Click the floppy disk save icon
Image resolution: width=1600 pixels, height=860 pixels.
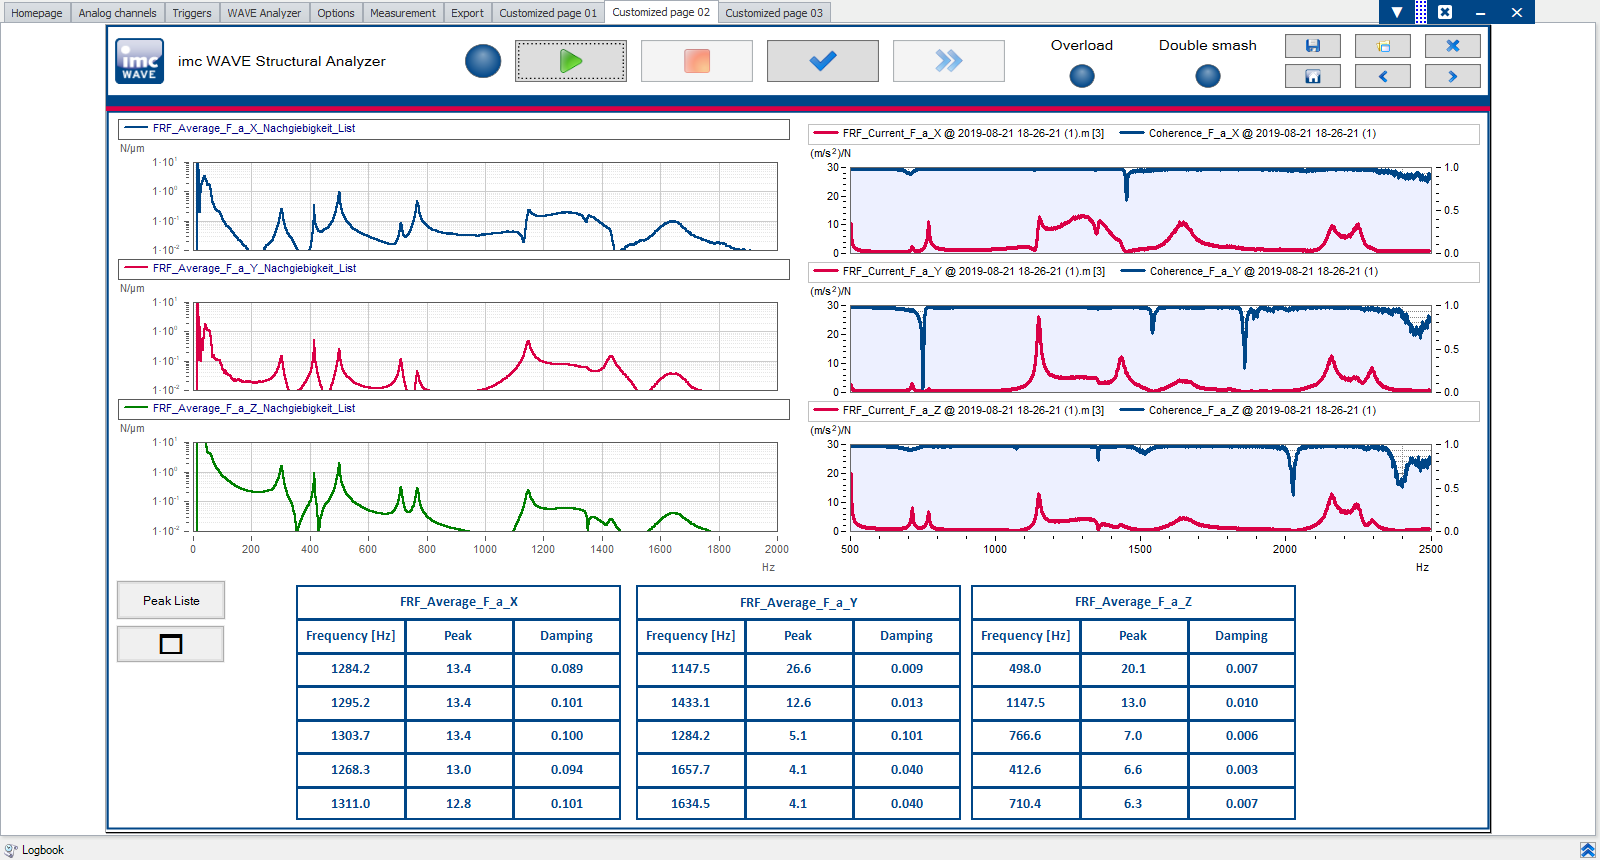point(1312,46)
